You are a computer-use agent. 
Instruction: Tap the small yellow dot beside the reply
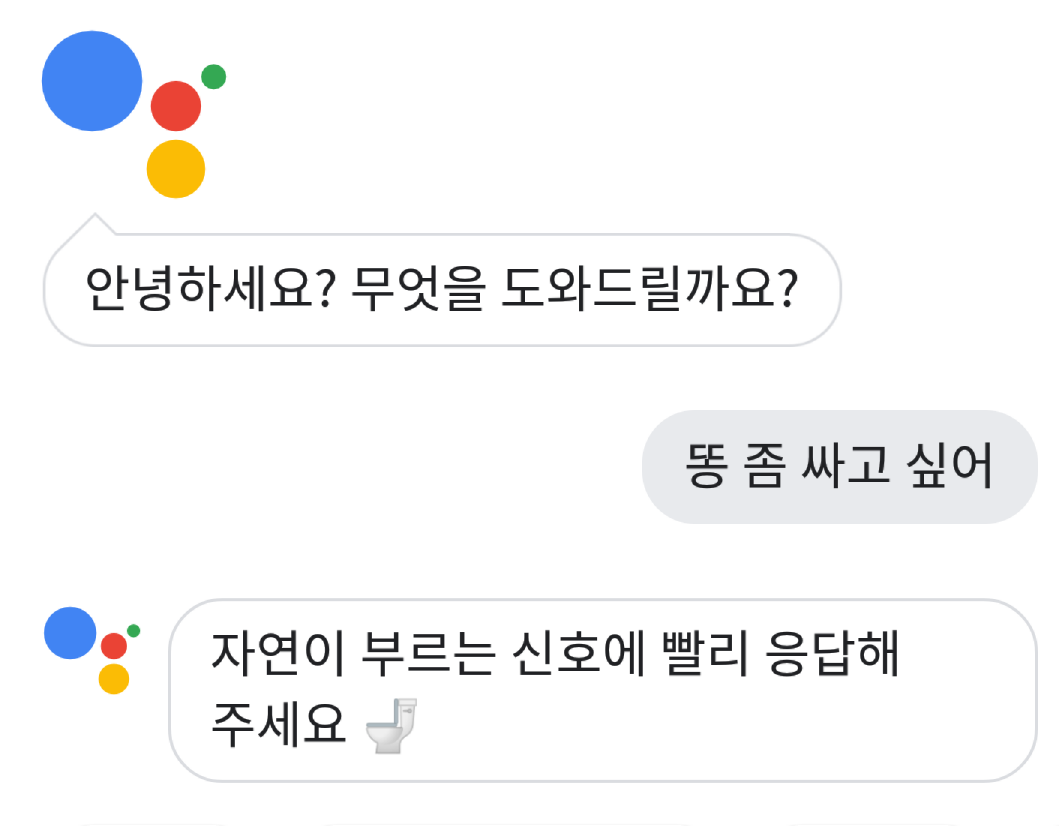pyautogui.click(x=114, y=678)
